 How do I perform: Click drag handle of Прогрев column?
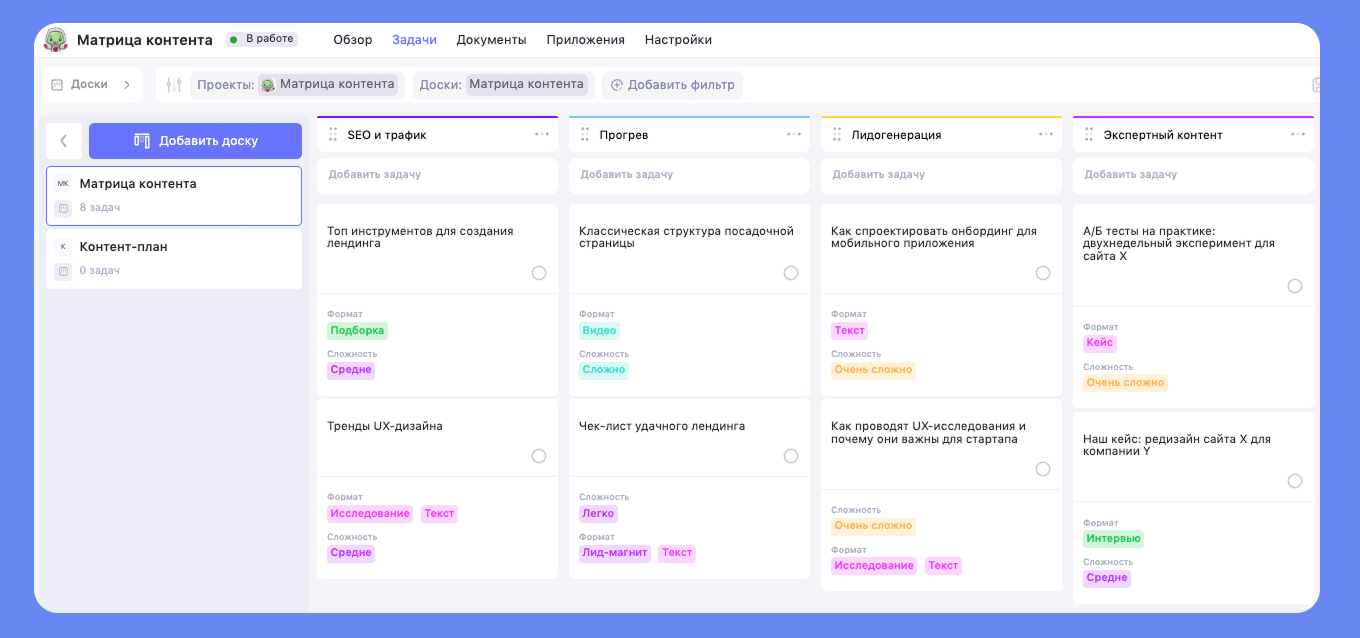tap(585, 134)
